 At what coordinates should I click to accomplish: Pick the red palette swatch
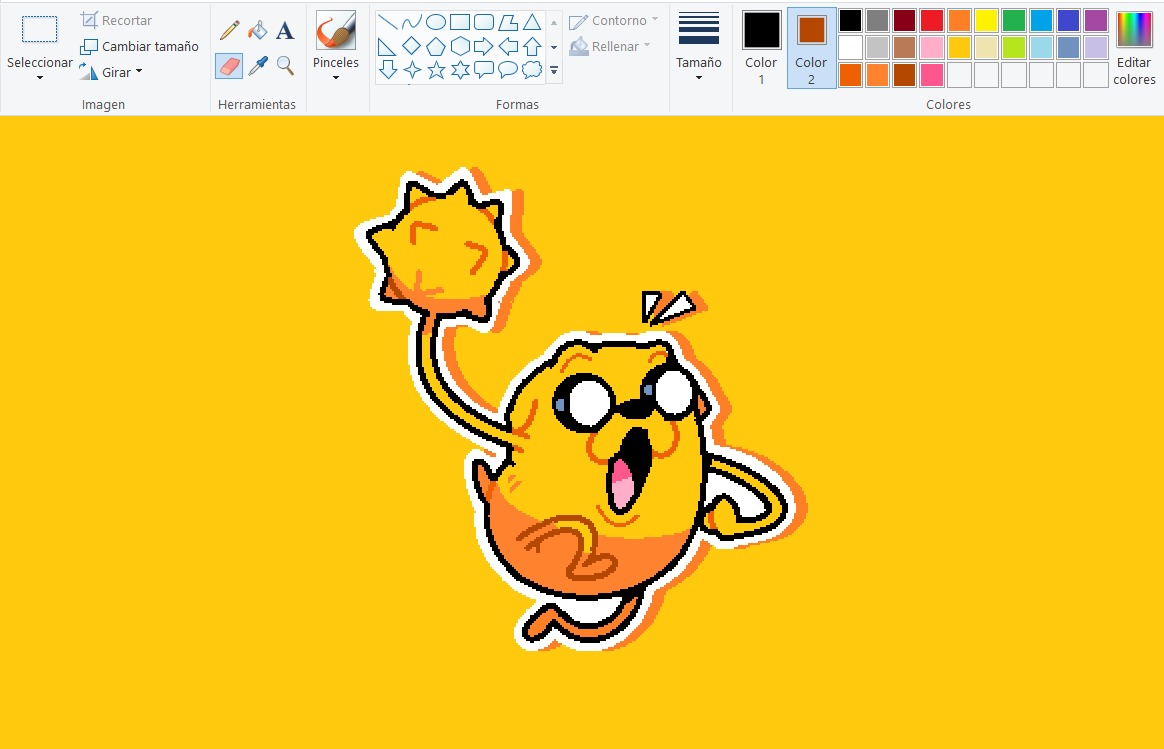pyautogui.click(x=932, y=20)
